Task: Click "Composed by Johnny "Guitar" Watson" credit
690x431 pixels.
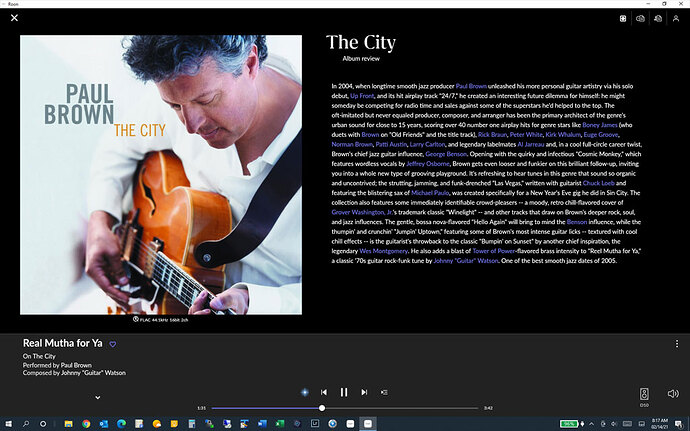Action: coord(74,373)
